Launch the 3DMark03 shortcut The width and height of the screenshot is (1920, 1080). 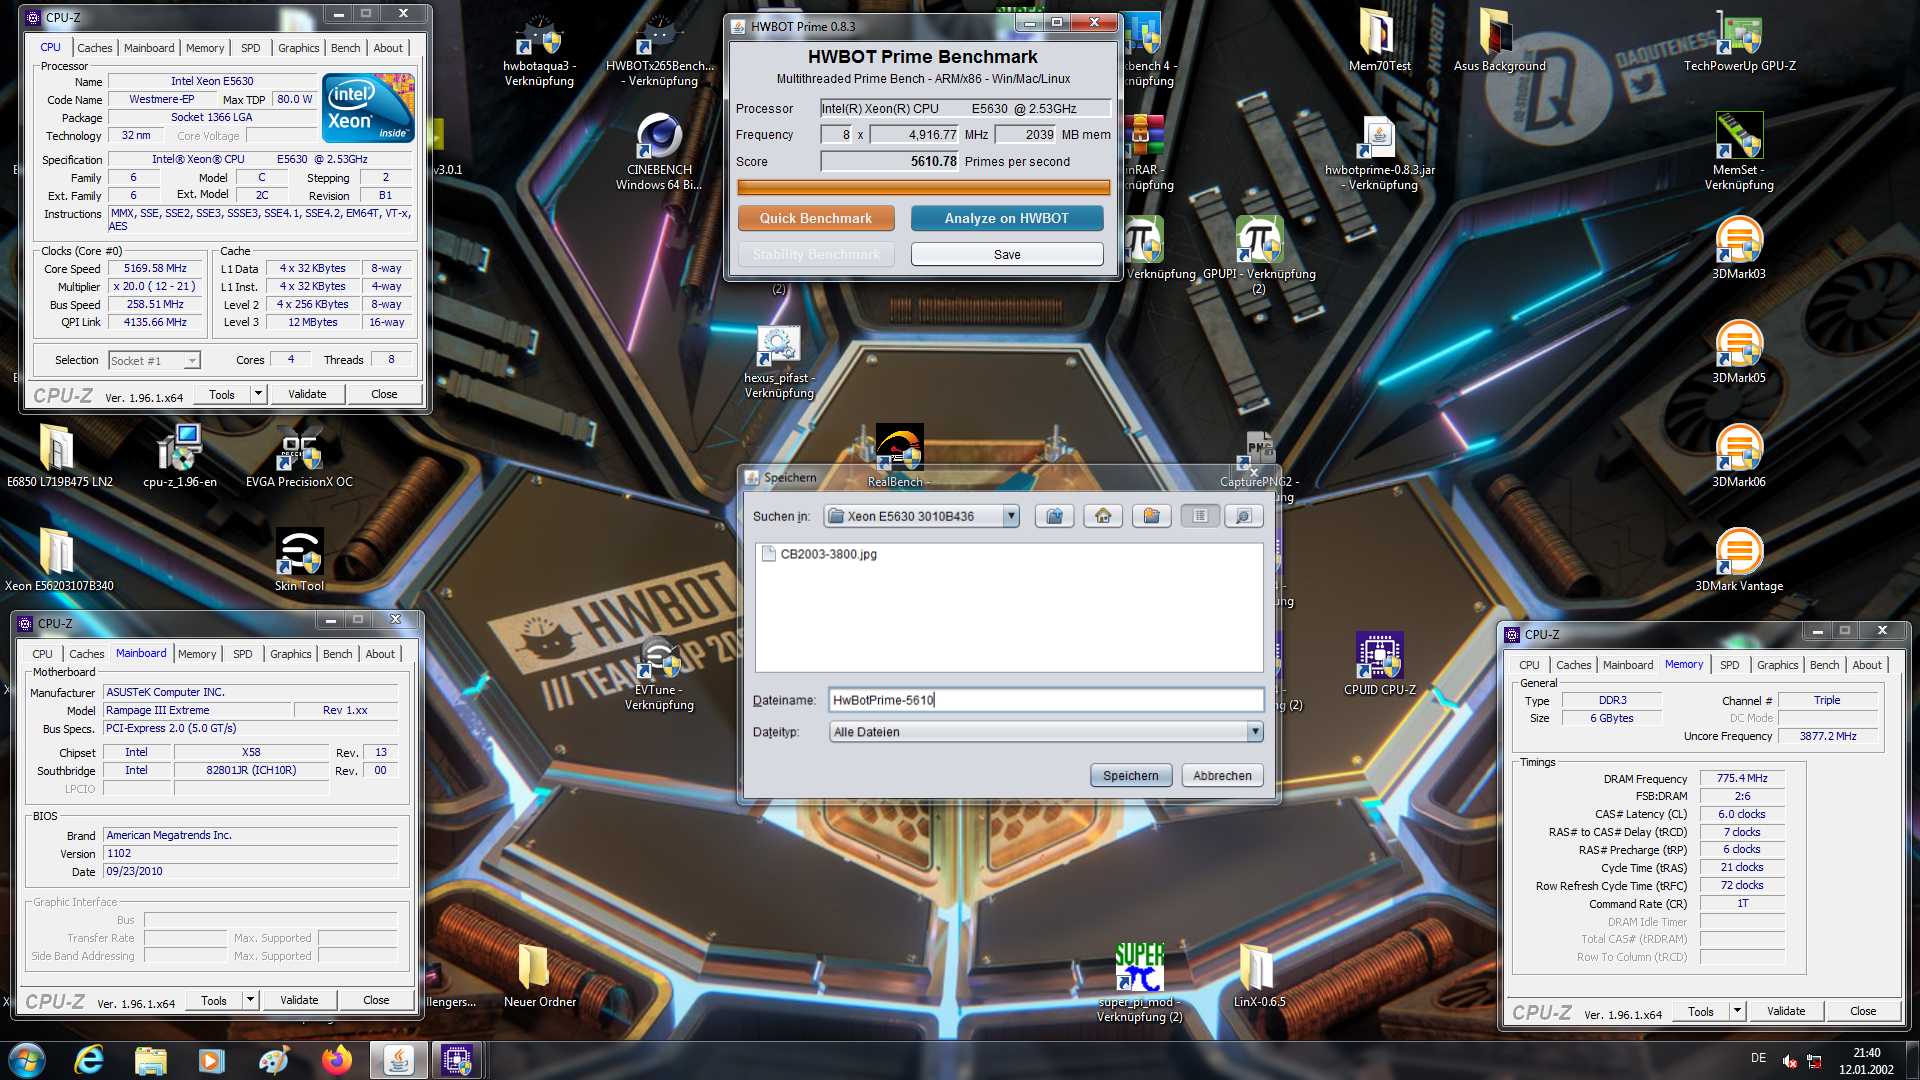pyautogui.click(x=1739, y=248)
